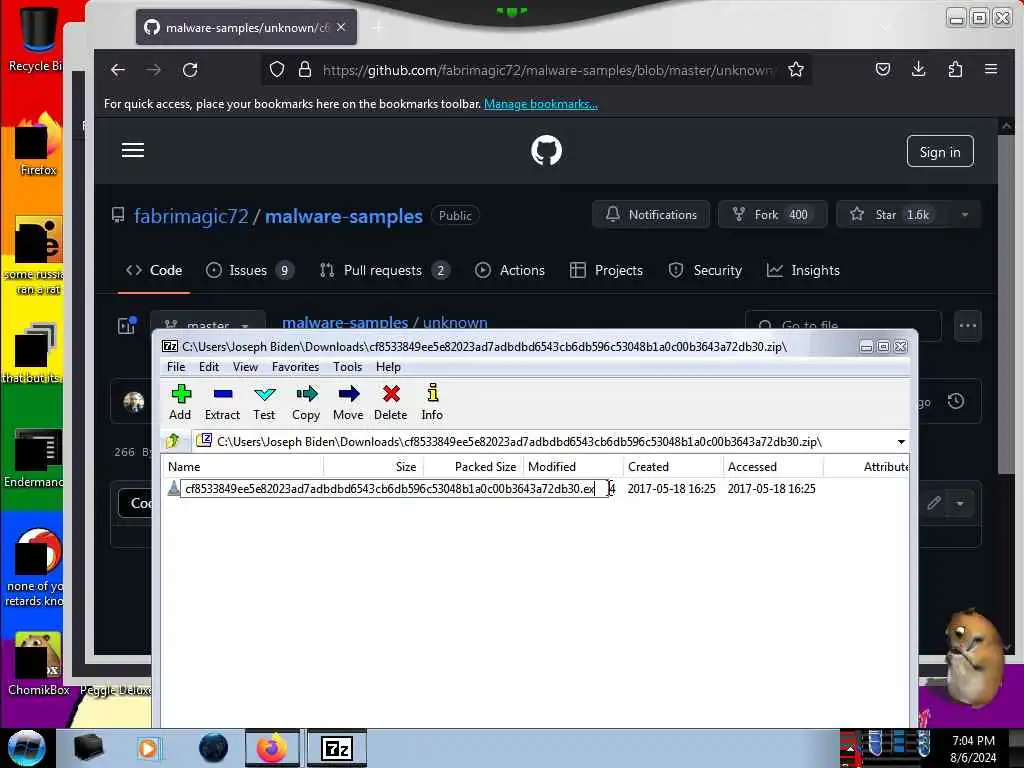Expand the Star lists dropdown arrow
This screenshot has height=768, width=1024.
(x=965, y=215)
